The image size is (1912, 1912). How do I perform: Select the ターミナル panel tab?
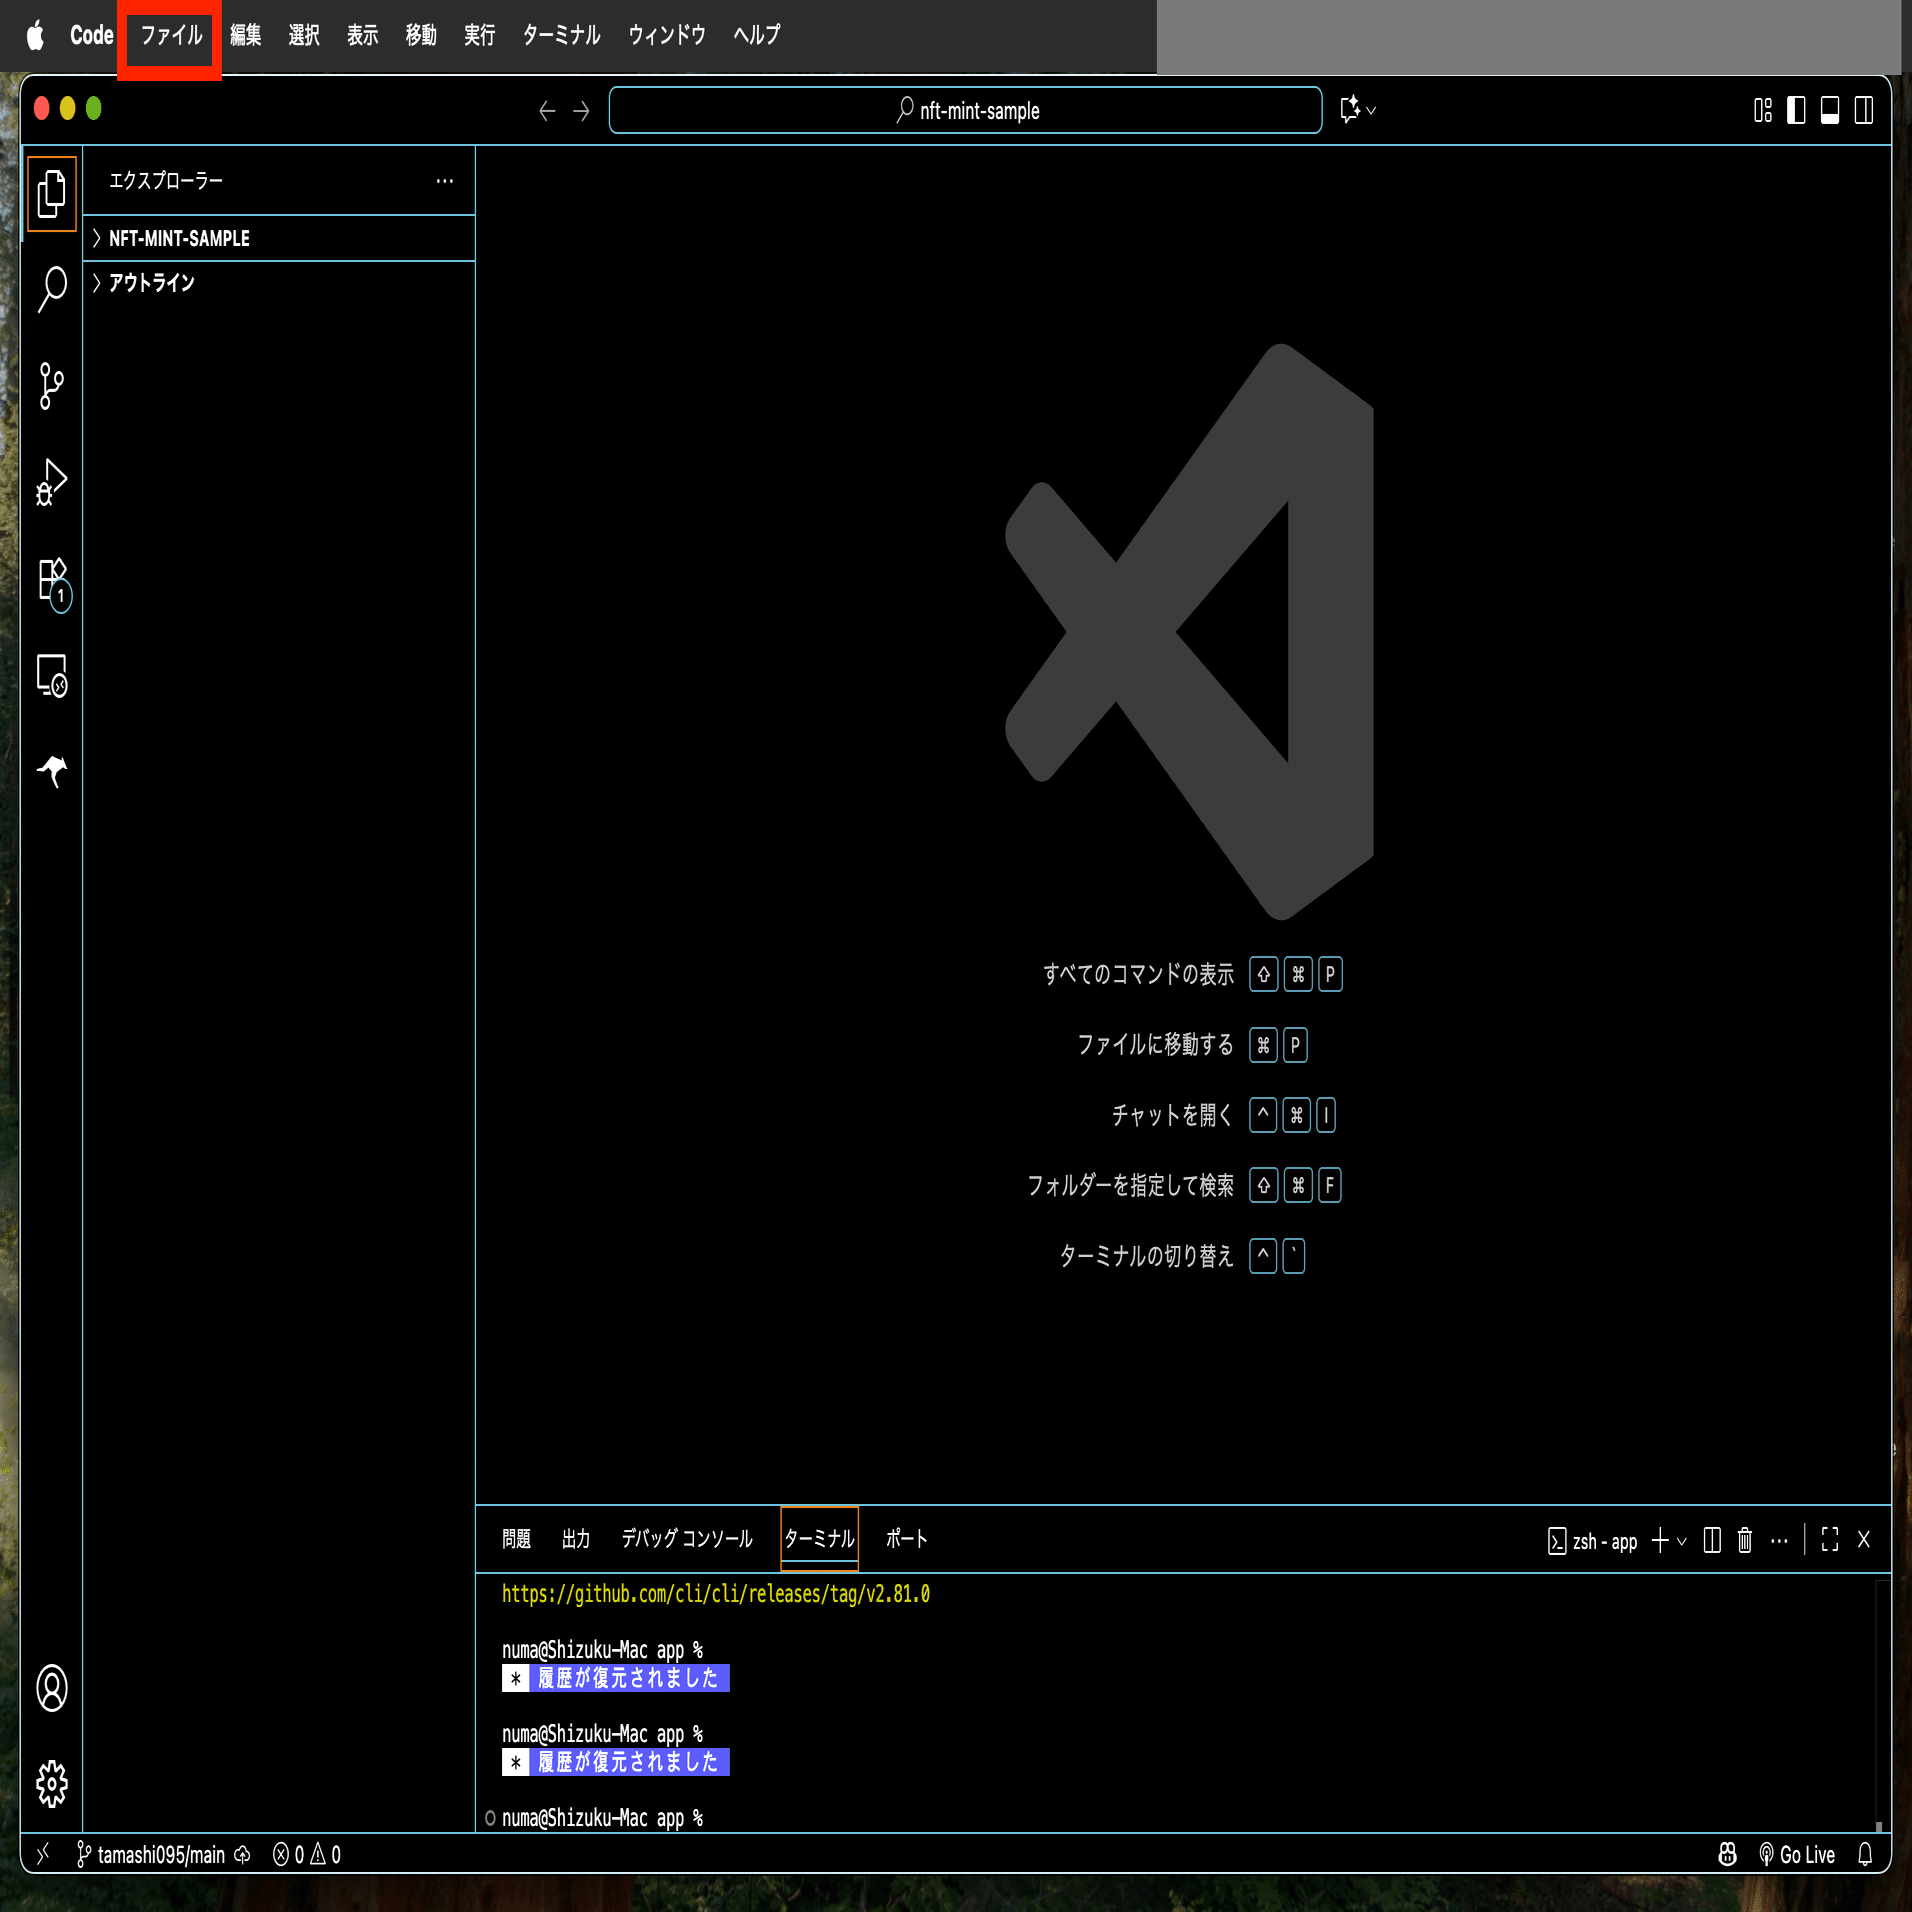pos(819,1539)
